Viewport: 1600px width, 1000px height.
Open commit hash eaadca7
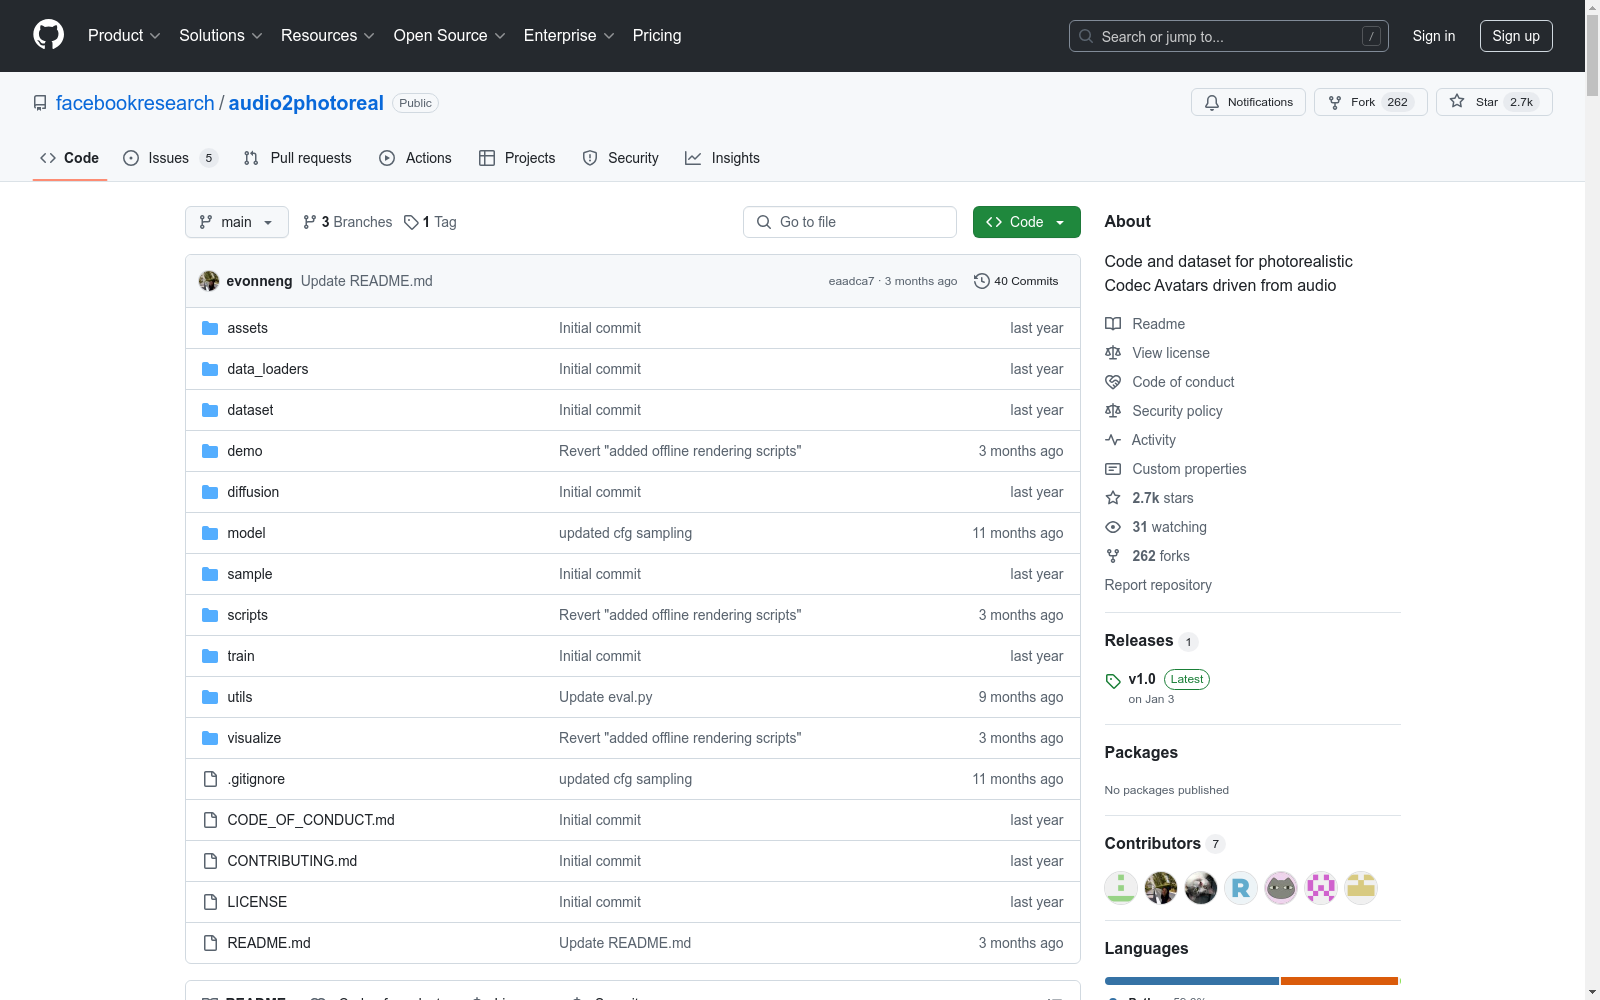pos(851,281)
